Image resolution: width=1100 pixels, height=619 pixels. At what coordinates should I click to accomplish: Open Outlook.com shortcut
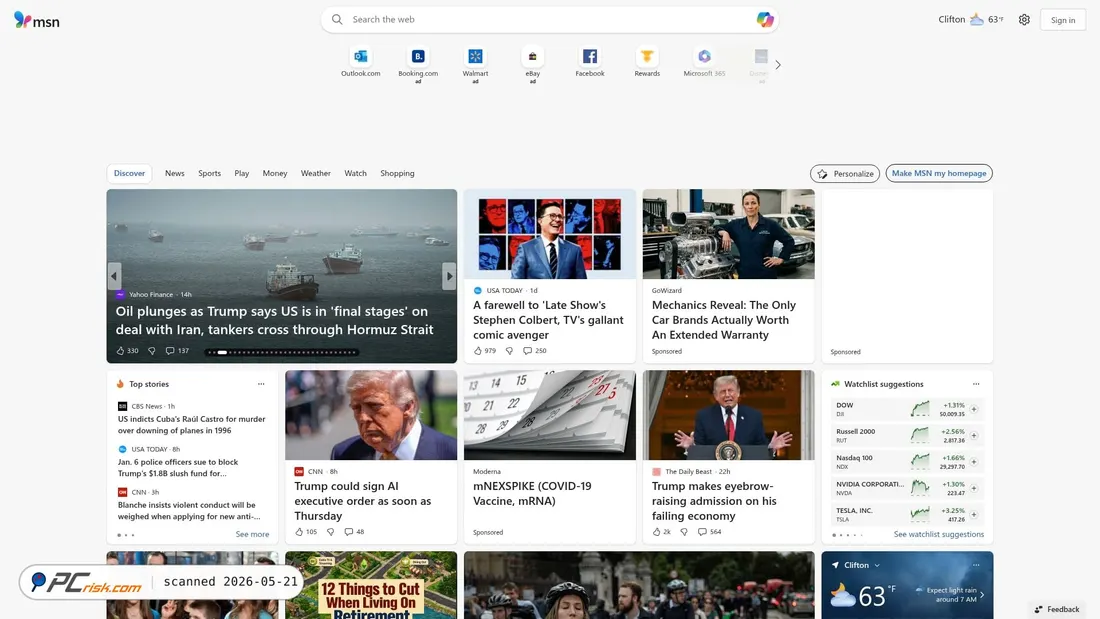[x=361, y=62]
